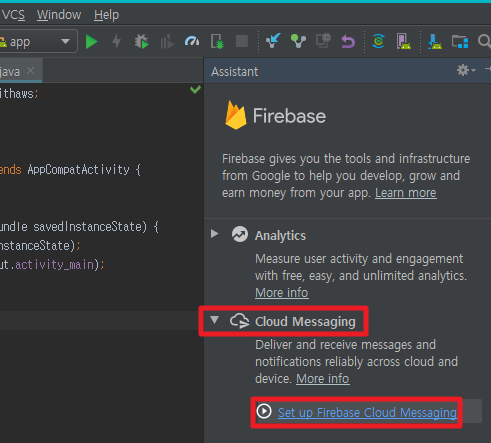Open AVD Manager device icon
491x443 pixels.
pyautogui.click(x=404, y=42)
